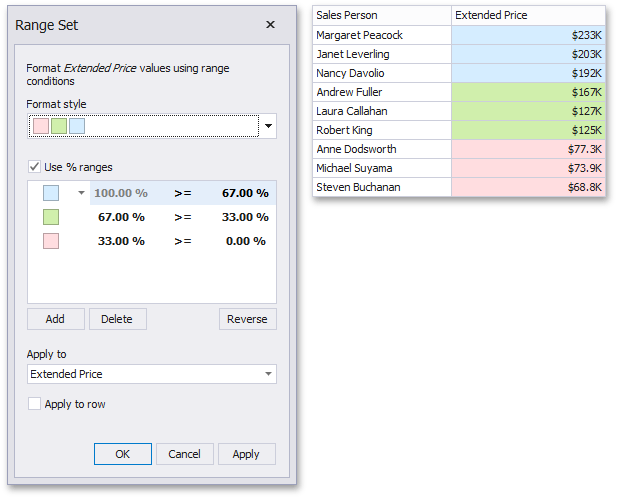Uncheck the Use % ranges checkbox
Image resolution: width=619 pixels, height=500 pixels.
point(36,167)
